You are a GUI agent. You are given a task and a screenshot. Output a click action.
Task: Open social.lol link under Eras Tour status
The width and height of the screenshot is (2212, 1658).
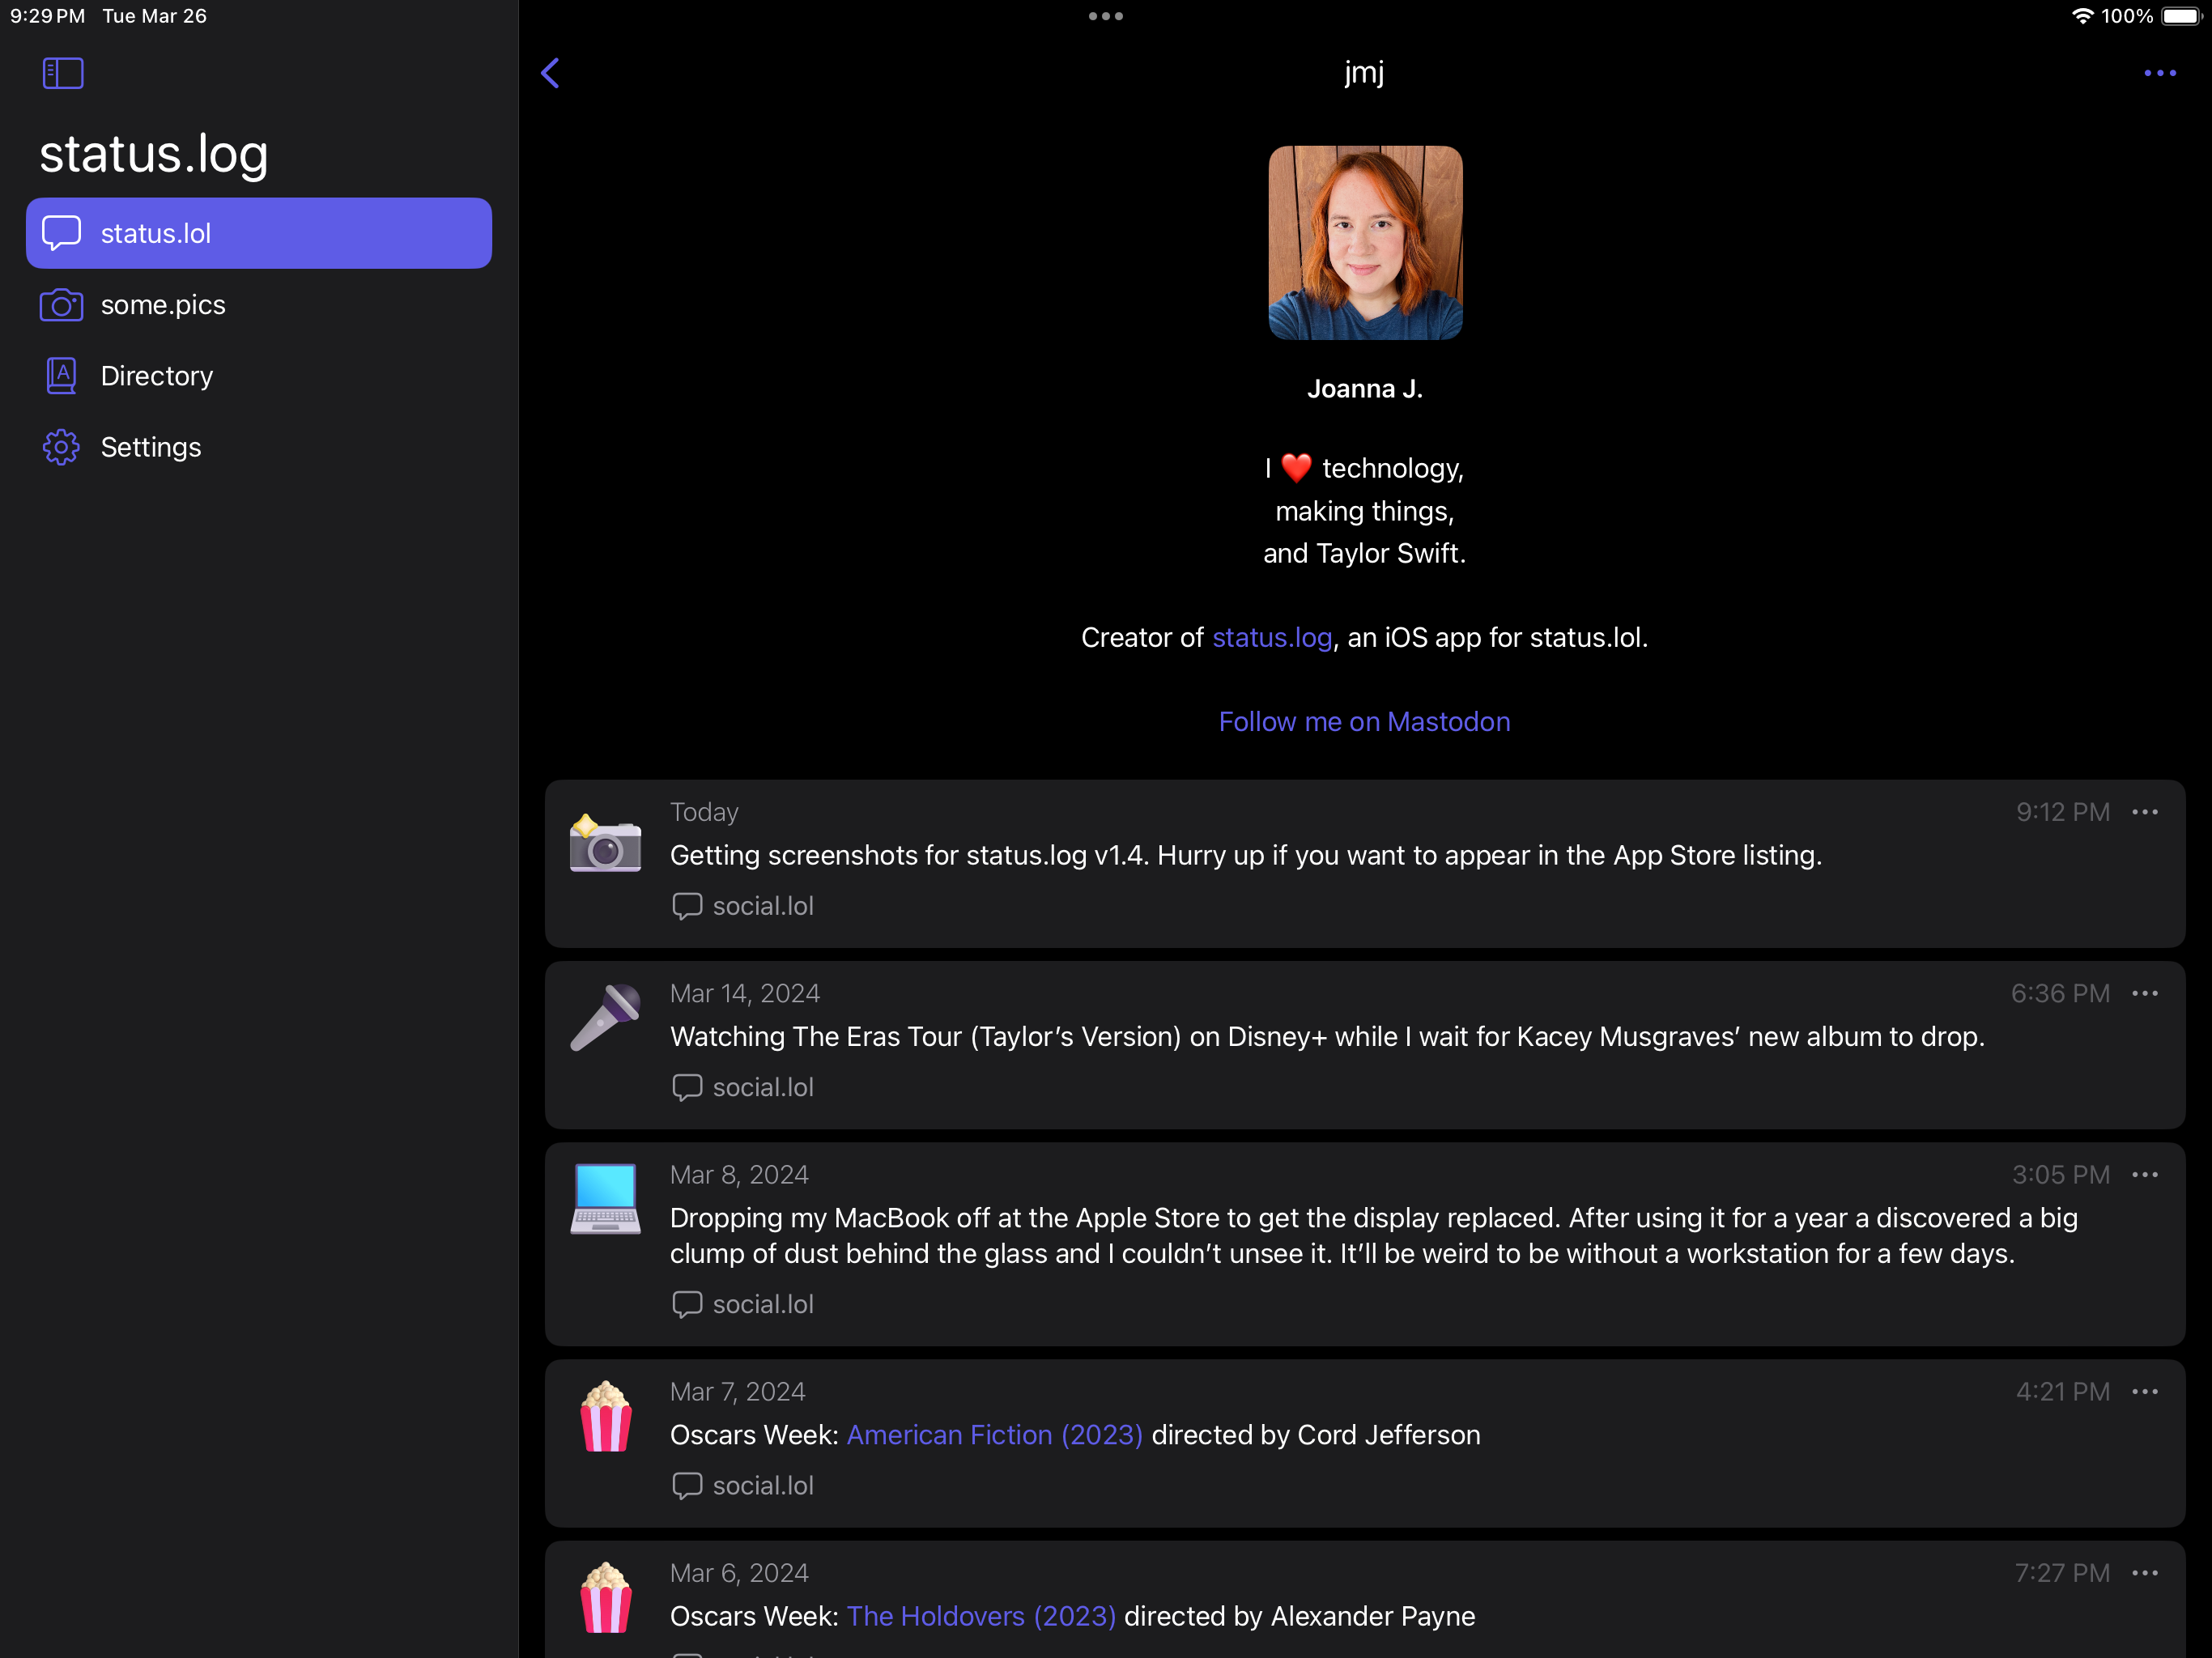[x=742, y=1087]
